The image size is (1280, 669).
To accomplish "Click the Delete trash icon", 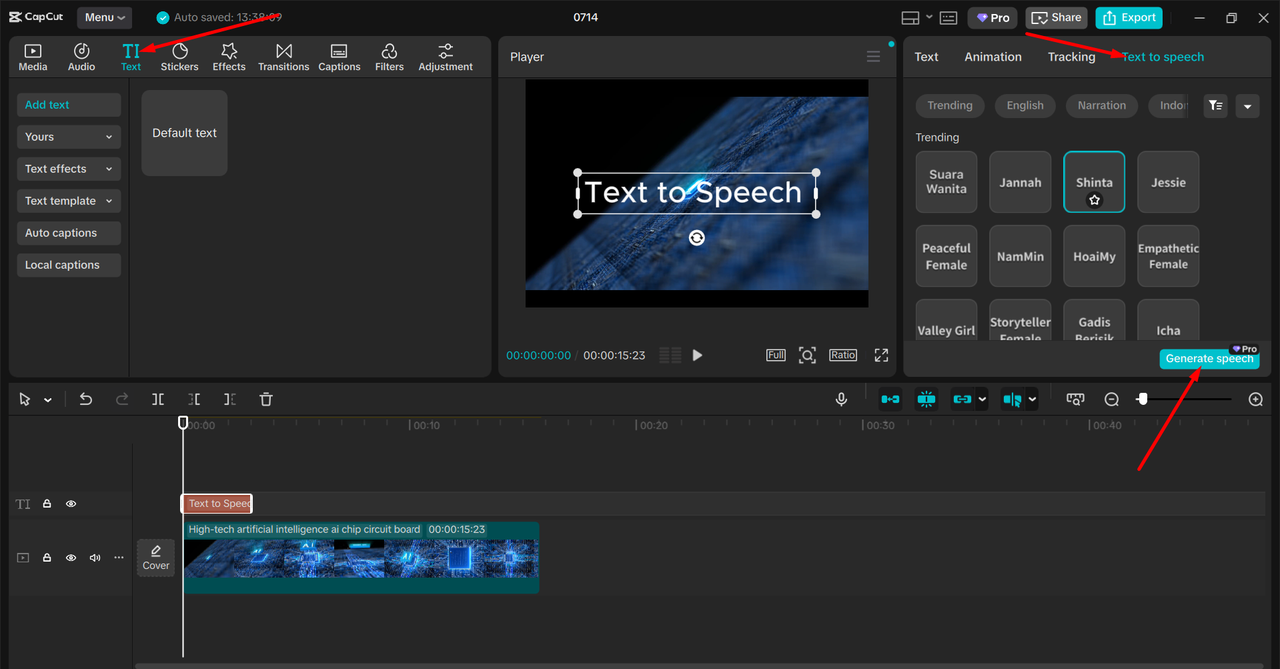I will [x=266, y=399].
